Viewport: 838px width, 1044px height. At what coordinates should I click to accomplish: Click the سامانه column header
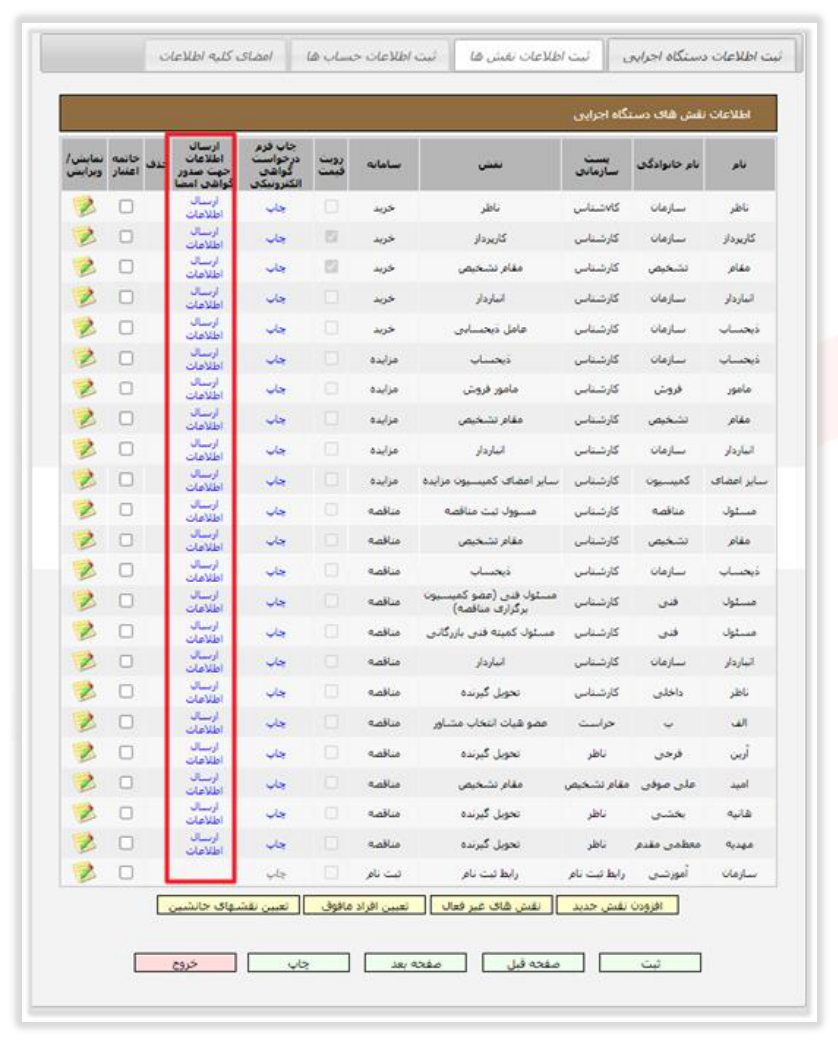point(383,164)
